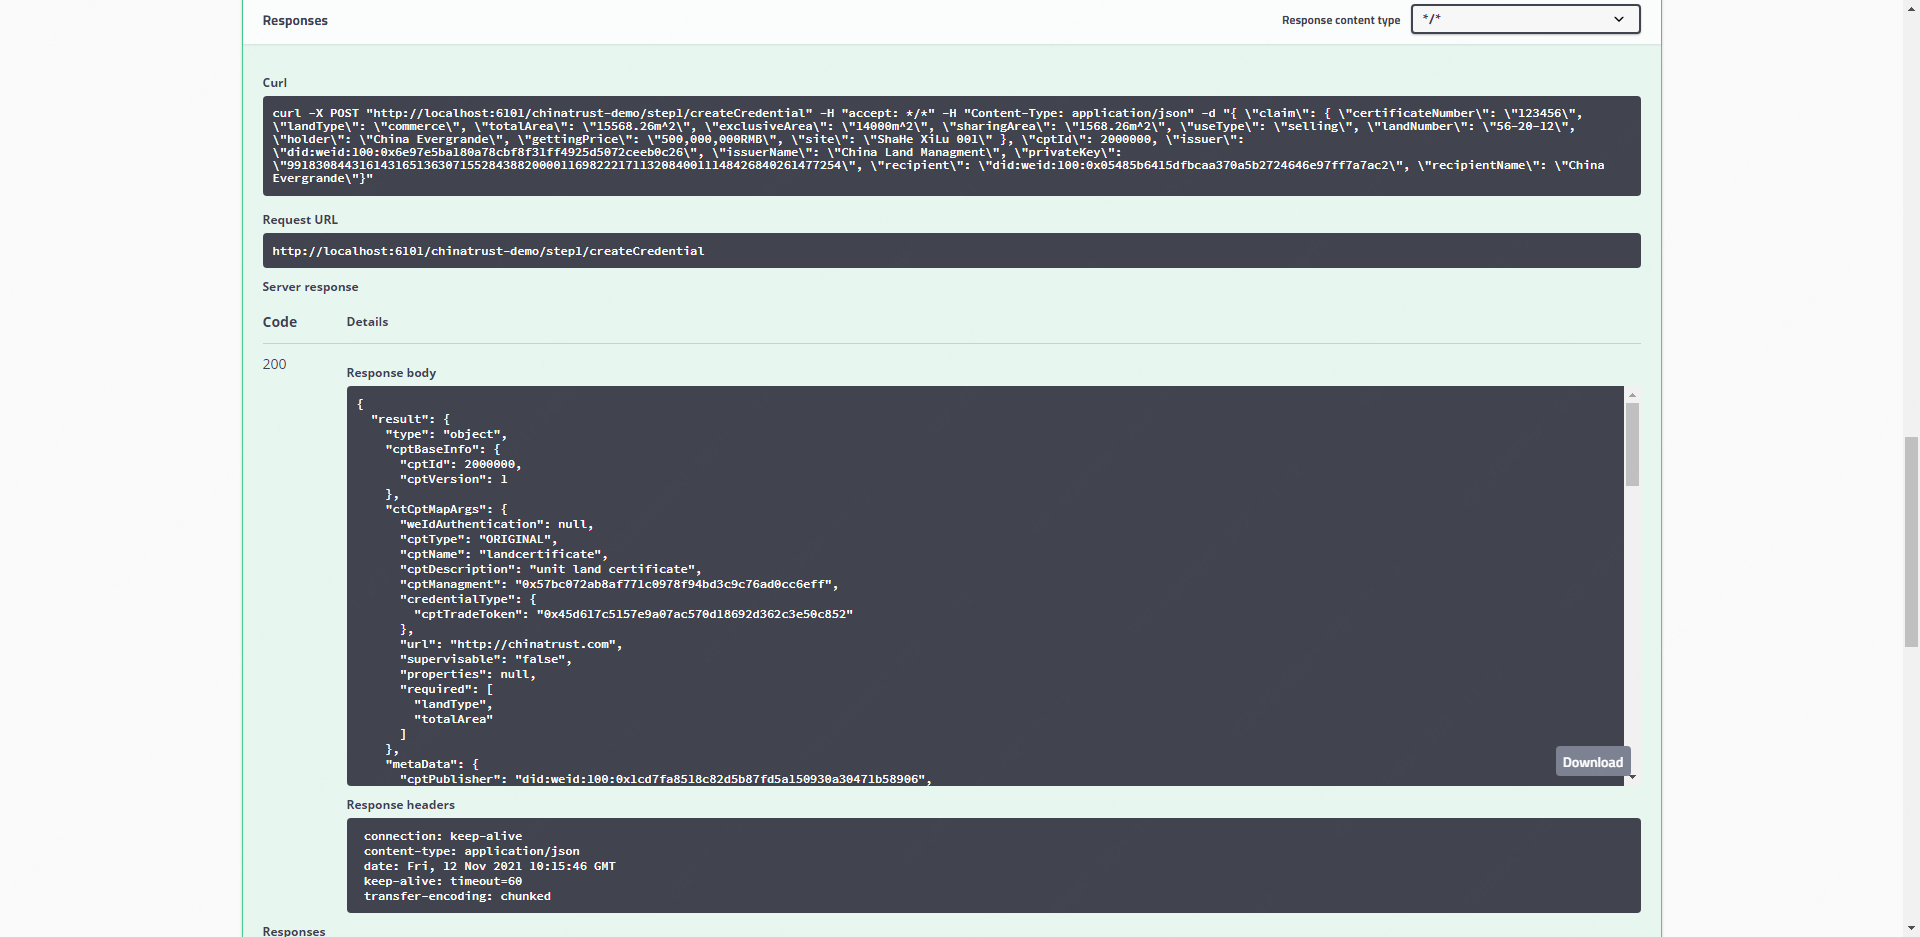
Task: Click the "Request URL" label
Action: click(300, 220)
